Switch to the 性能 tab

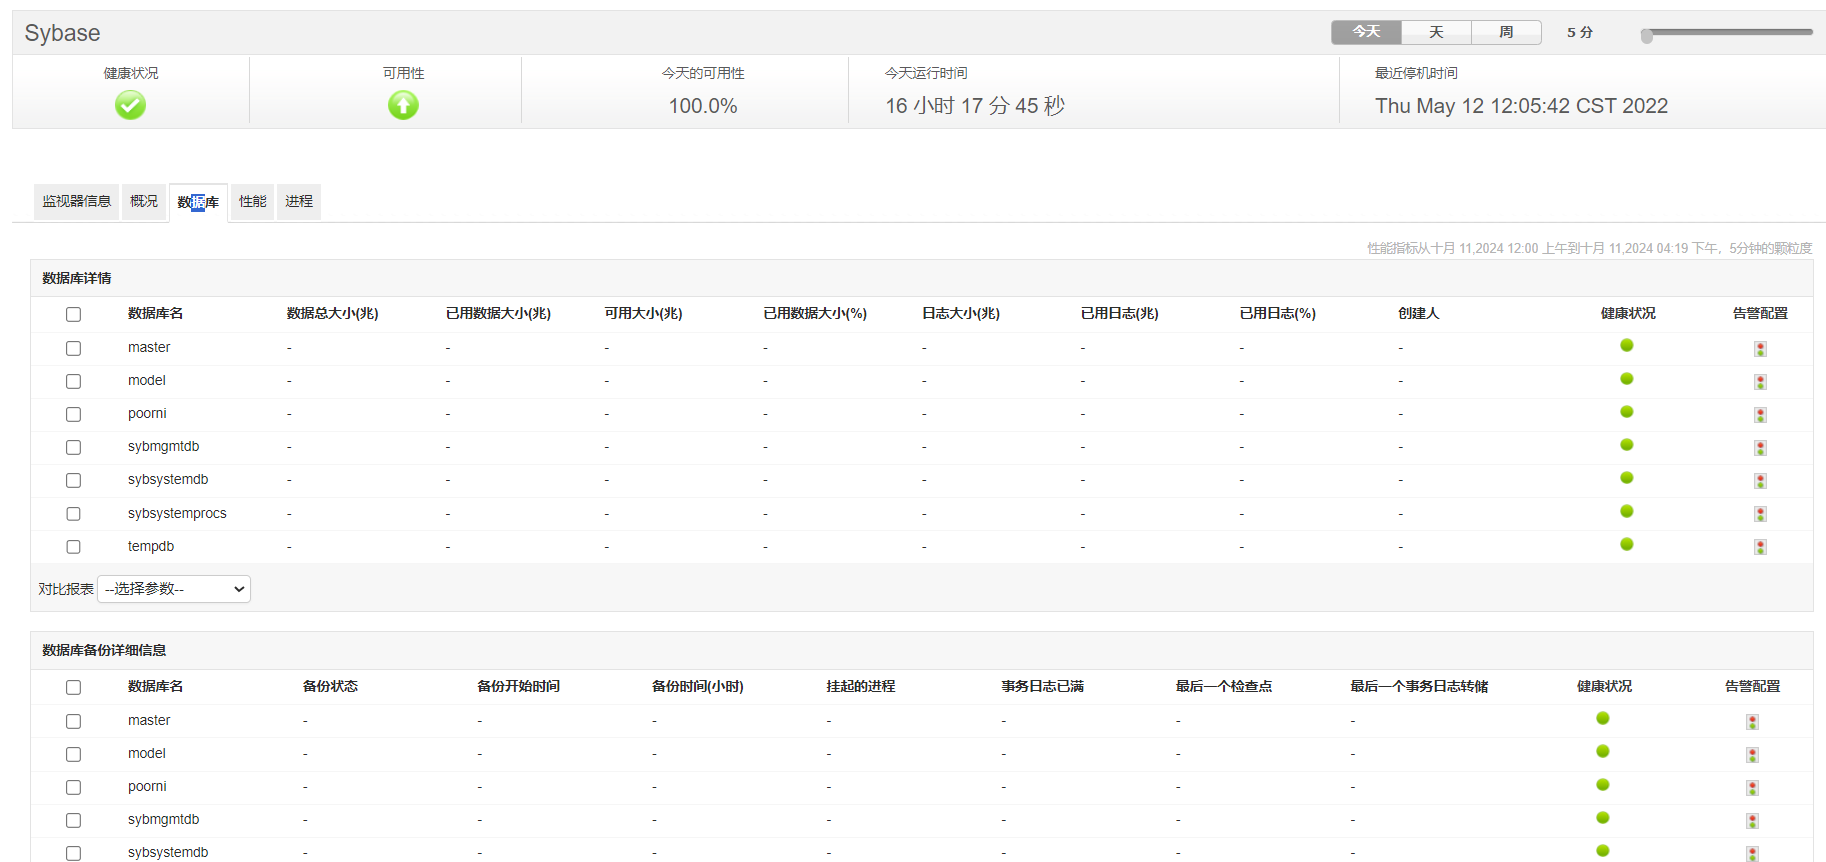tap(252, 201)
